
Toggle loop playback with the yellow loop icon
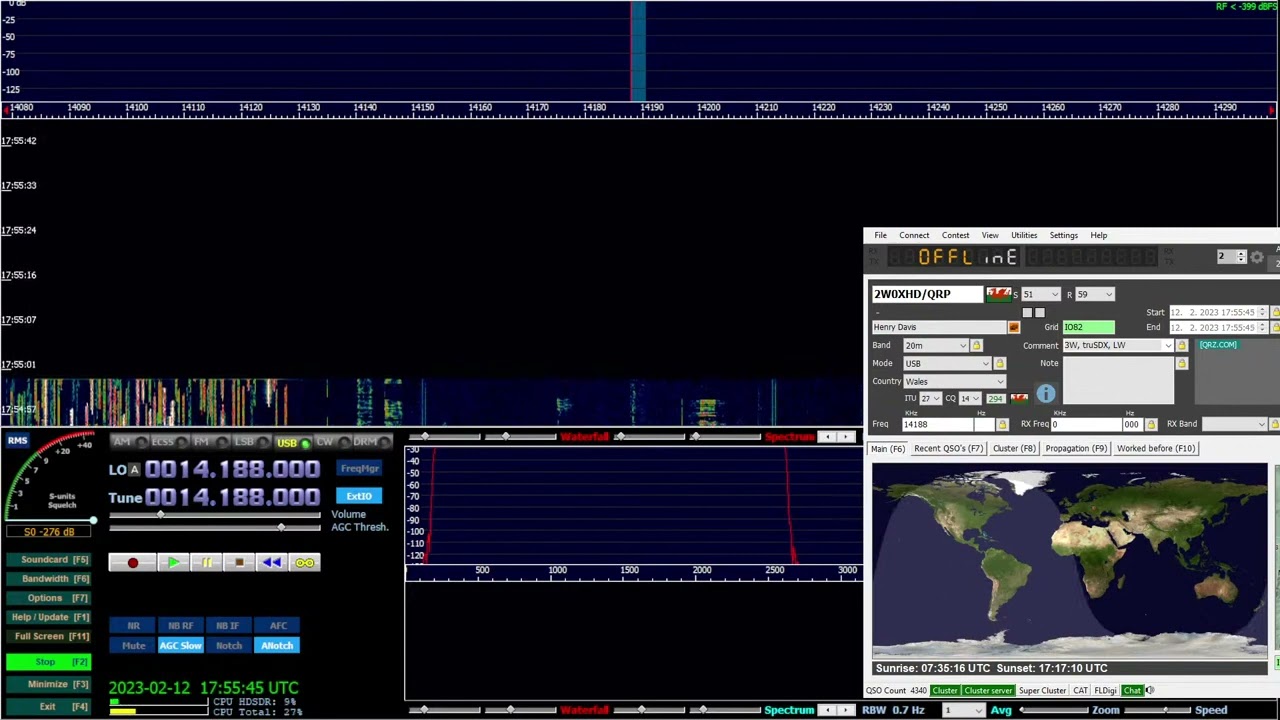[x=305, y=563]
